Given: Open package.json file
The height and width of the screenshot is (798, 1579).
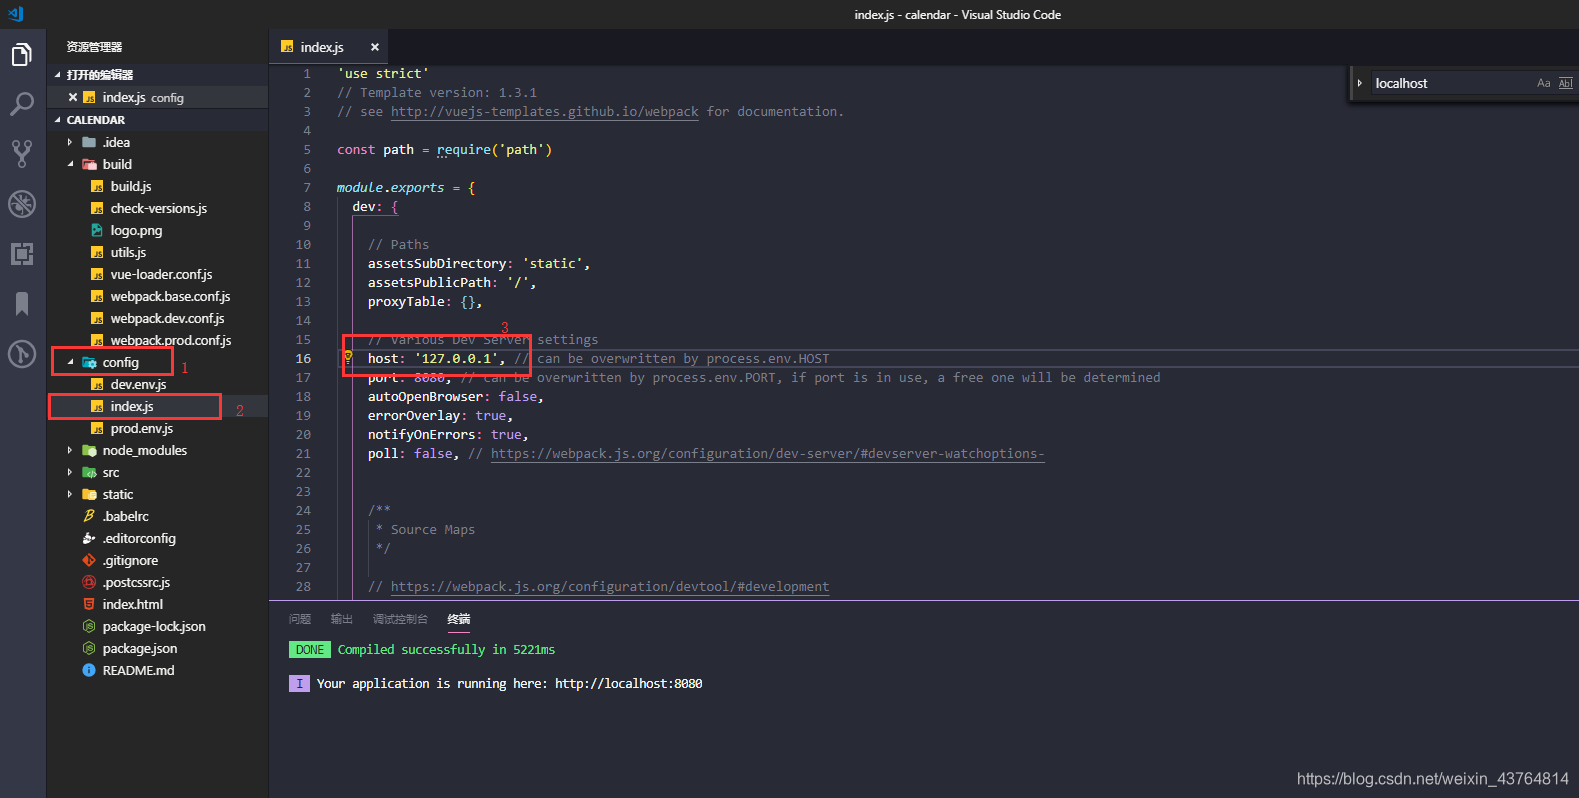Looking at the screenshot, I should click(x=140, y=648).
